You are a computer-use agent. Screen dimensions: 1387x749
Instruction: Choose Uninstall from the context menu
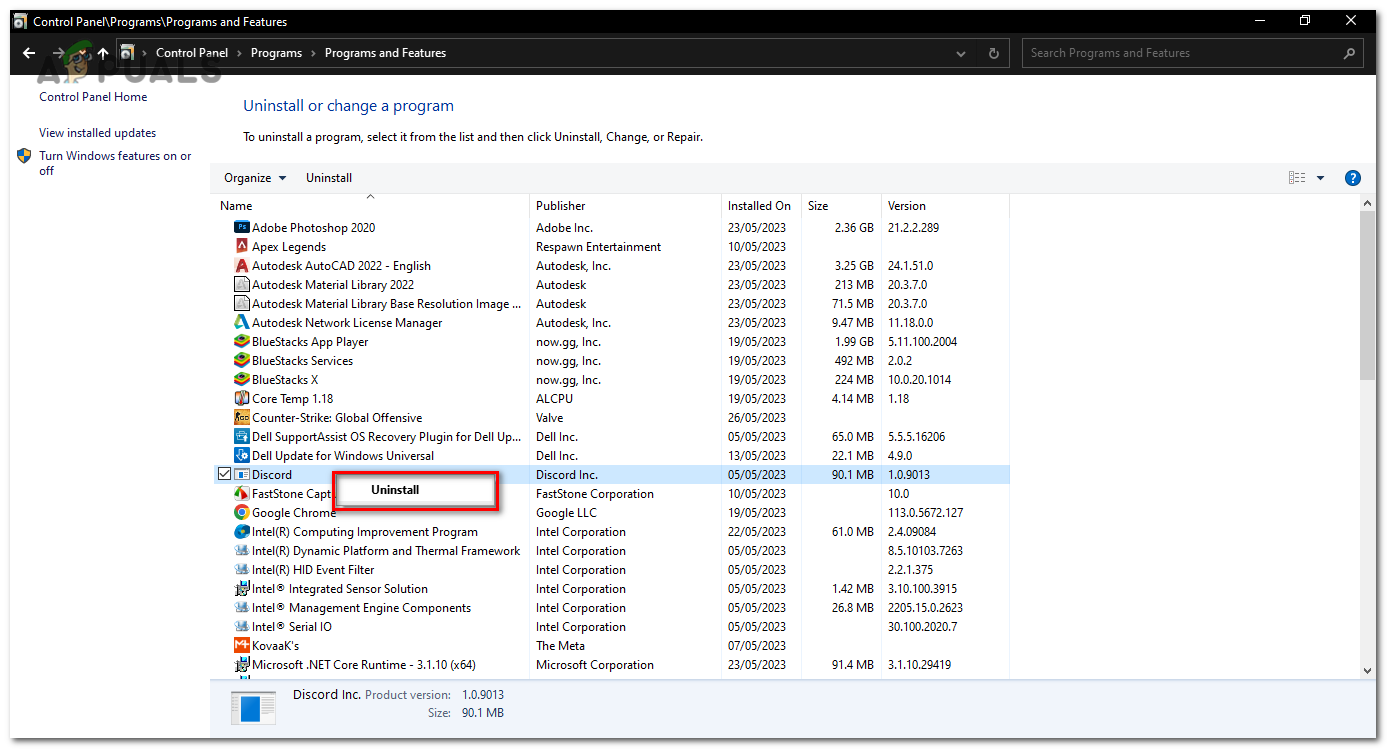coord(394,489)
